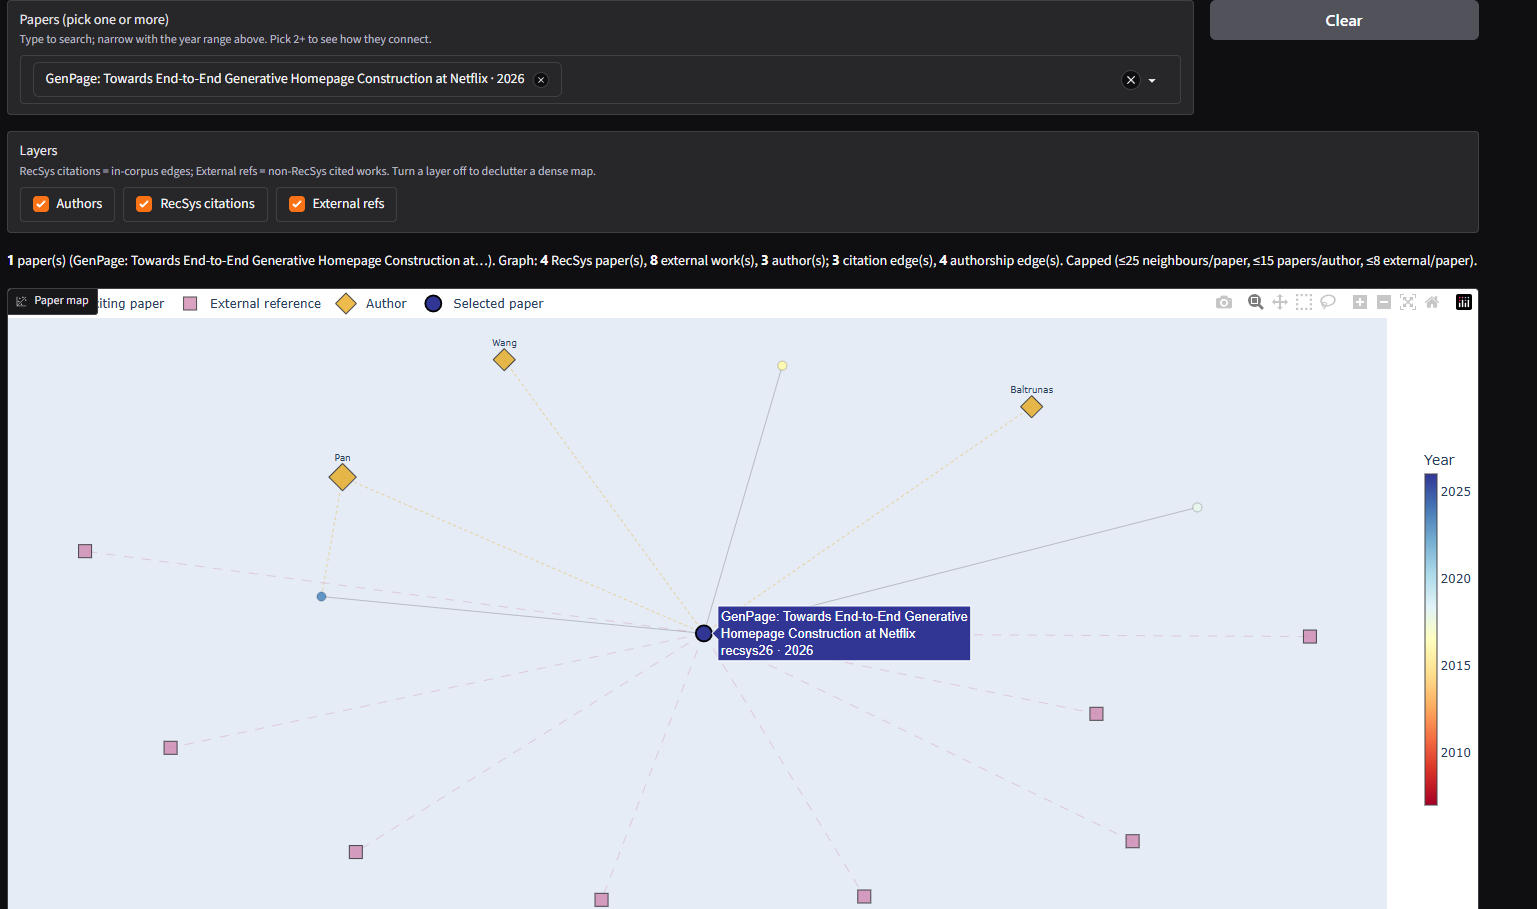The height and width of the screenshot is (909, 1537).
Task: Click the Paper map label tab
Action: pyautogui.click(x=53, y=301)
